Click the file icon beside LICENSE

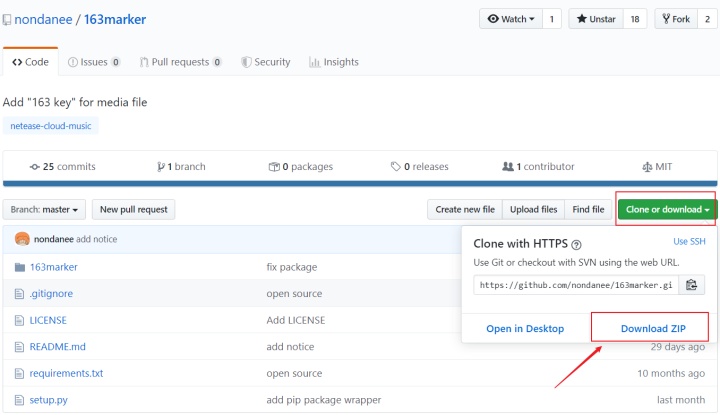19,320
